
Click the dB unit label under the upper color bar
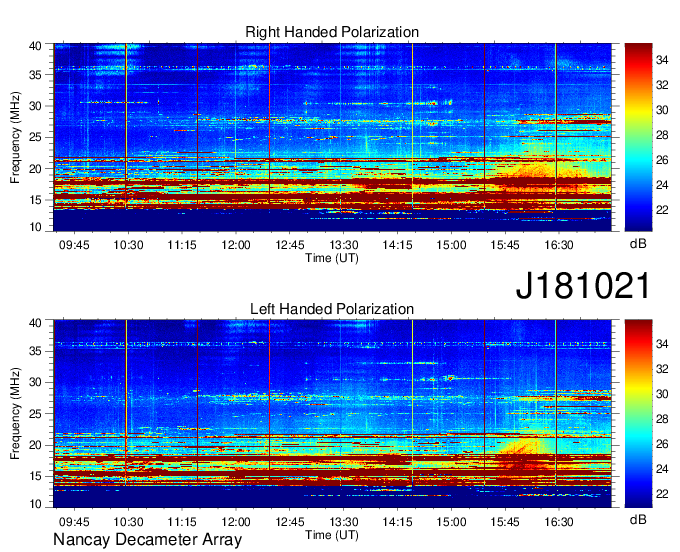(x=638, y=243)
